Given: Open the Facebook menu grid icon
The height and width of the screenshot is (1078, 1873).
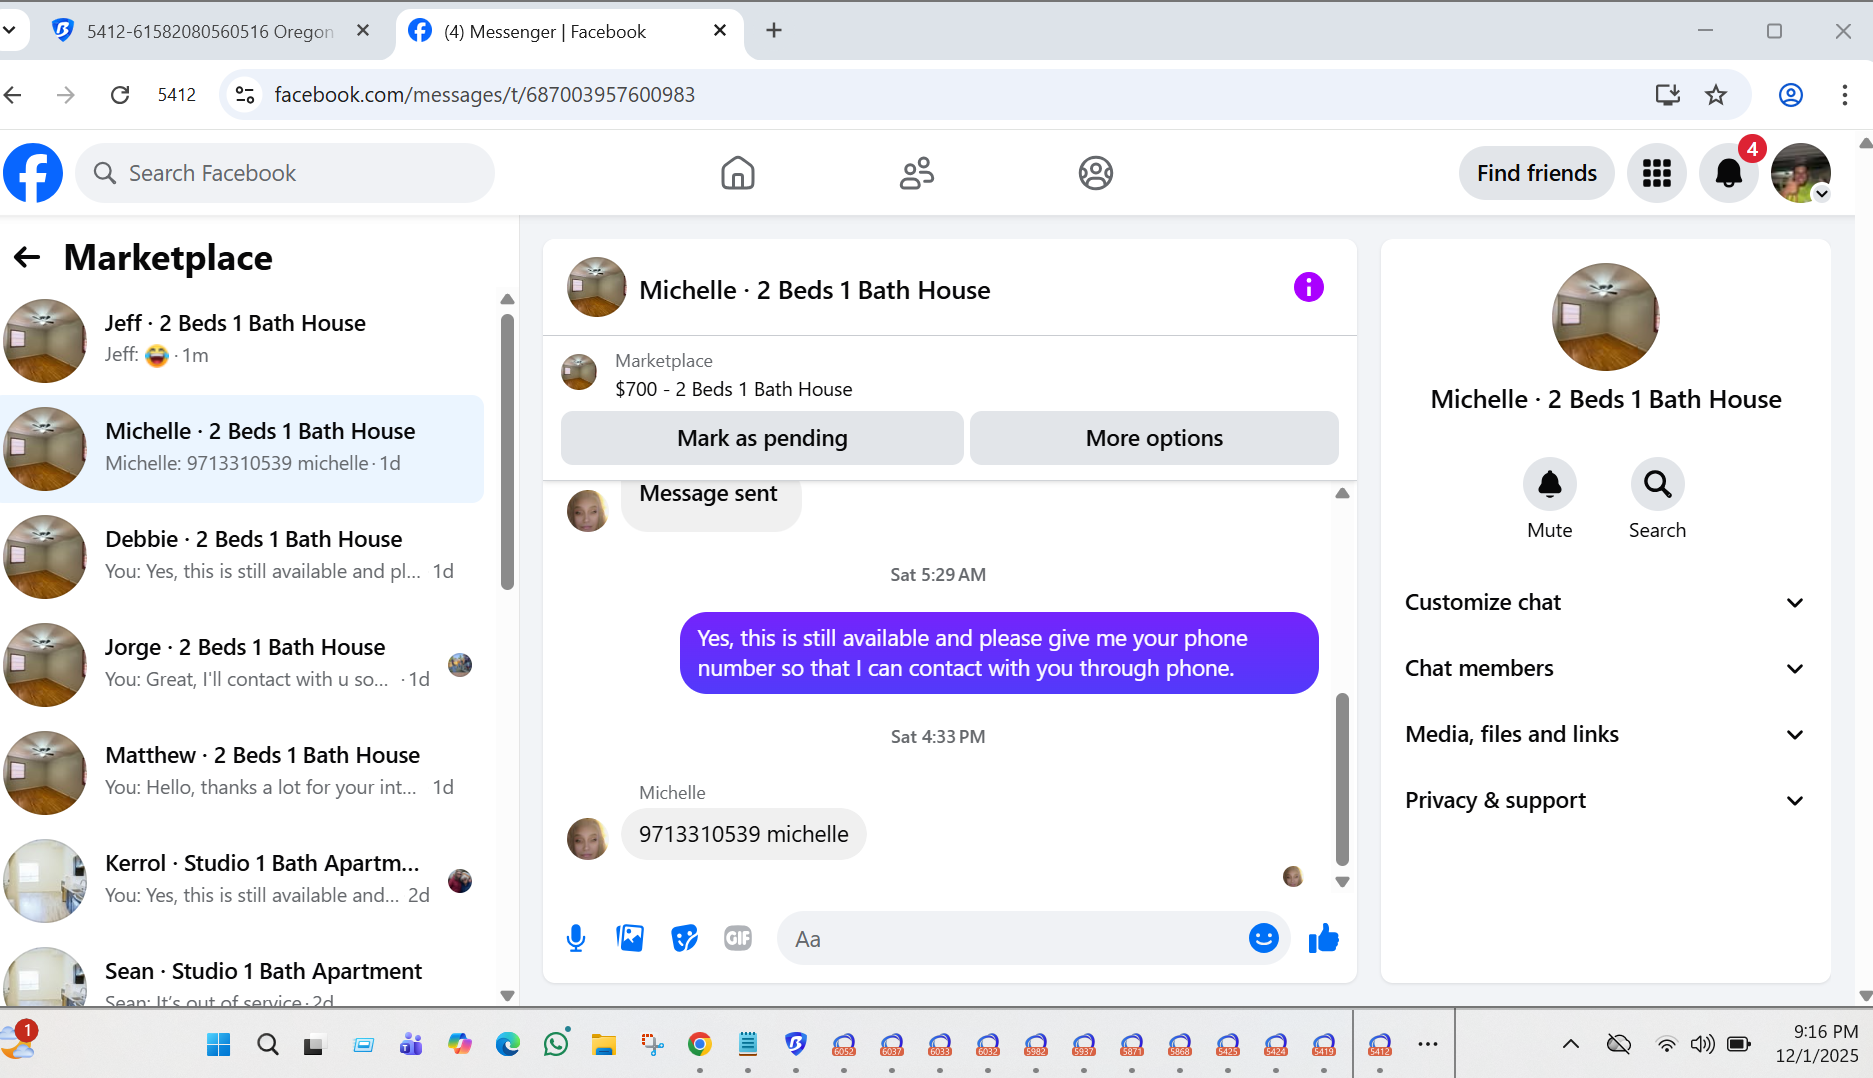Looking at the screenshot, I should (1657, 173).
